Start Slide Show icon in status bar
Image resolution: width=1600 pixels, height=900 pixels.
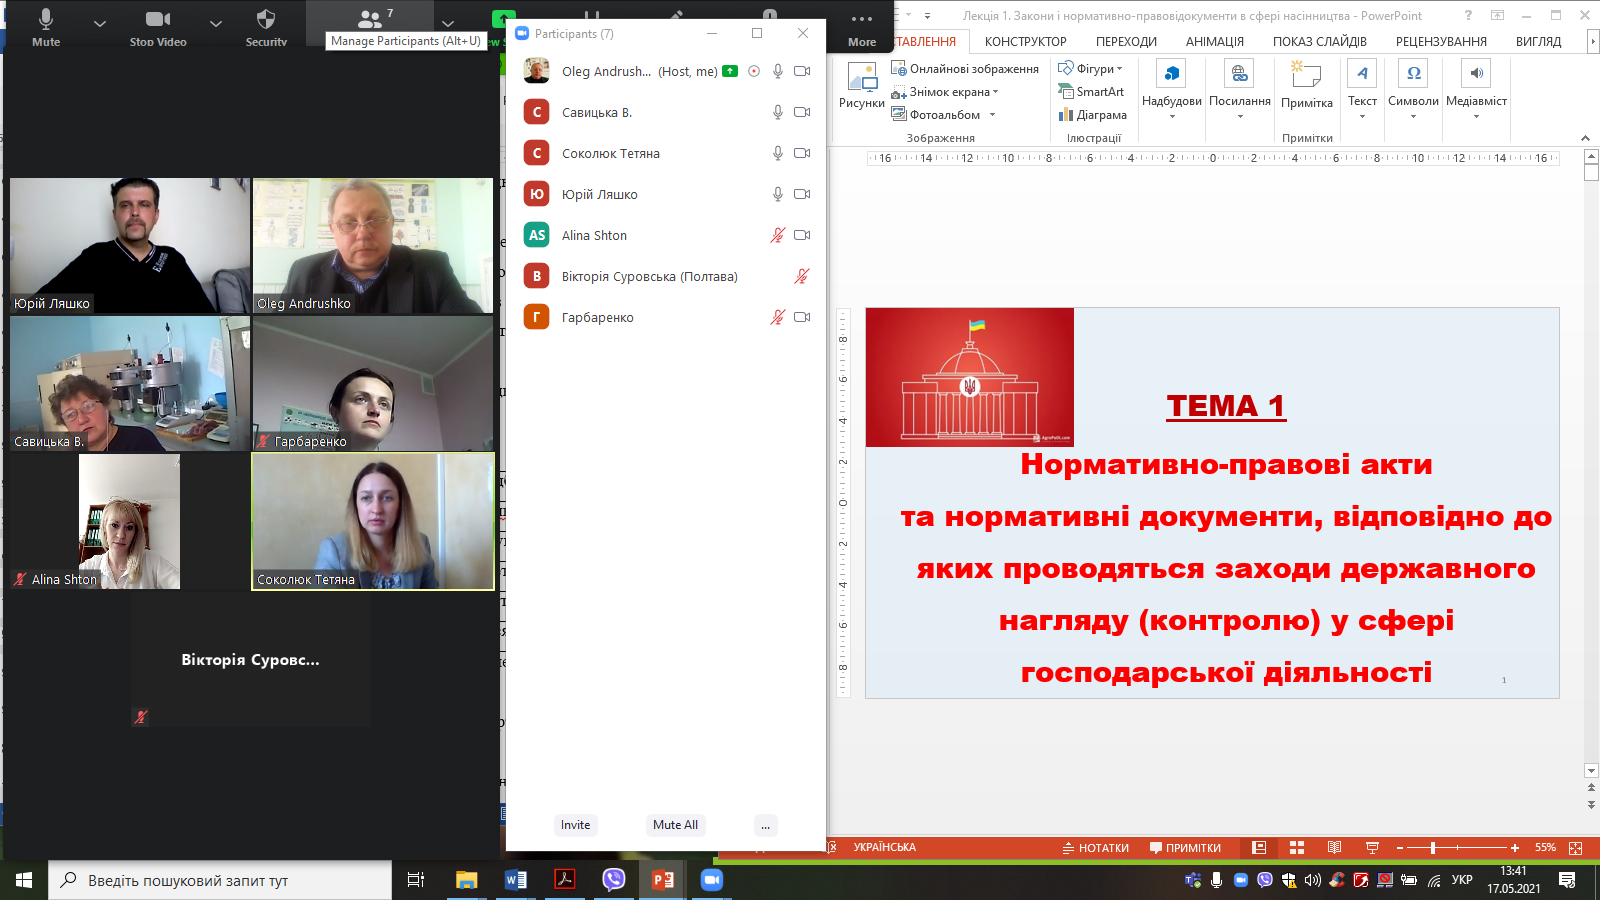click(1372, 848)
